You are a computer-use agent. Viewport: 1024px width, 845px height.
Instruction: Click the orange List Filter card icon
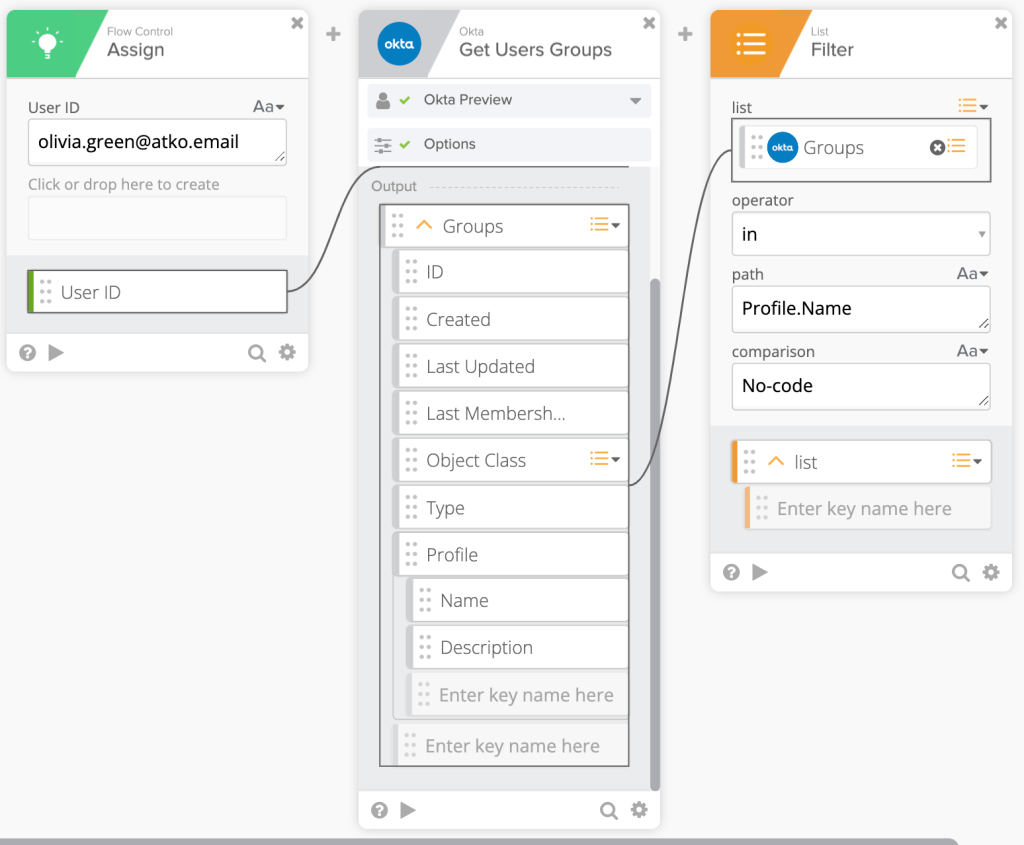(750, 44)
